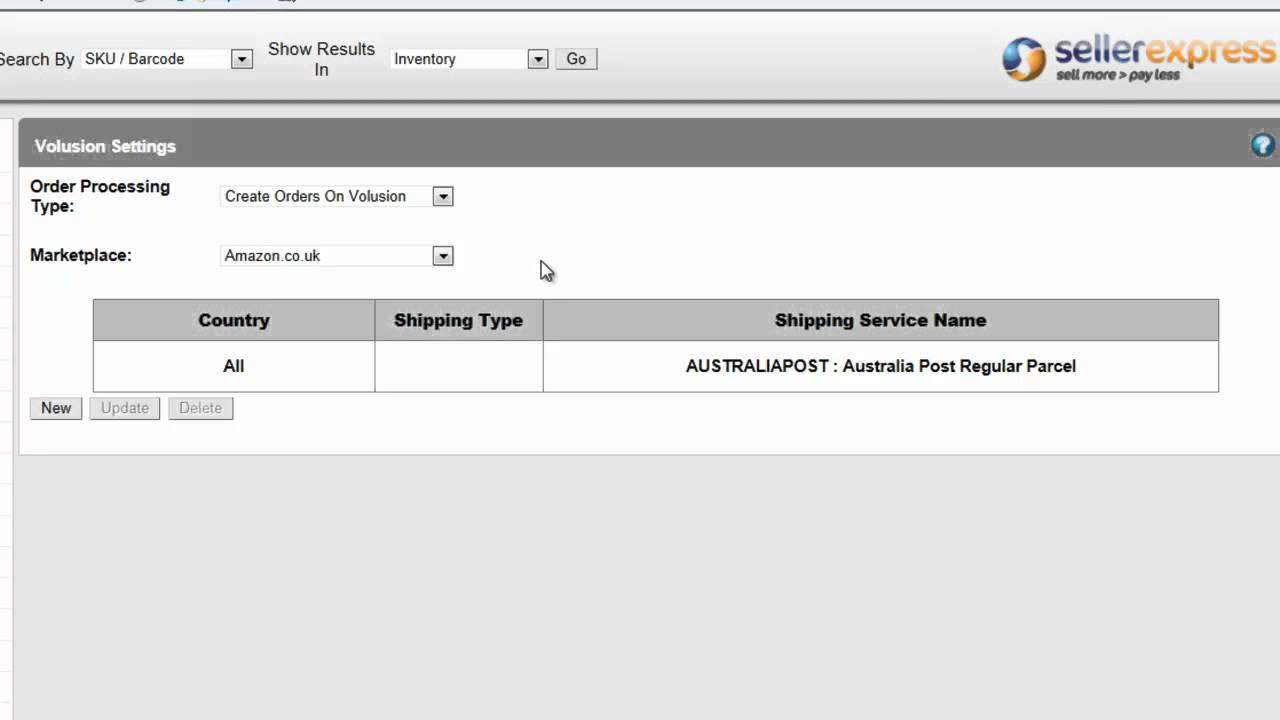Select the Australia Post Regular Parcel cell
Screen dimensions: 1280x720
881,366
